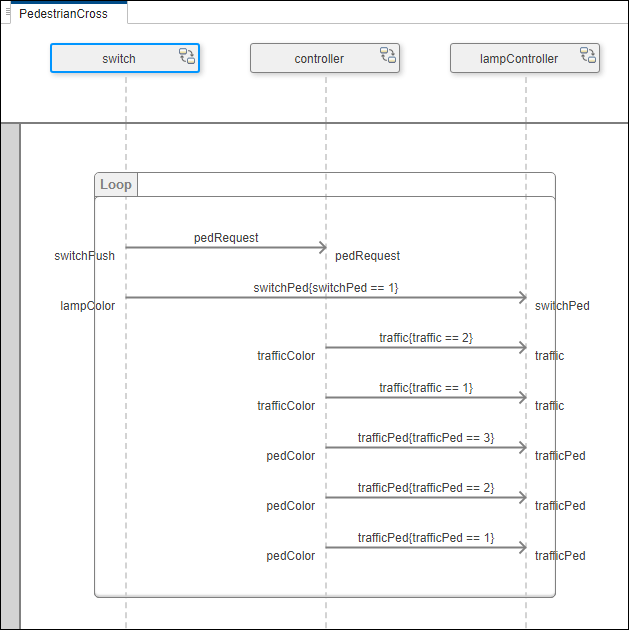Click the switchPush source port label
Screen dimensions: 629x630
click(x=84, y=256)
